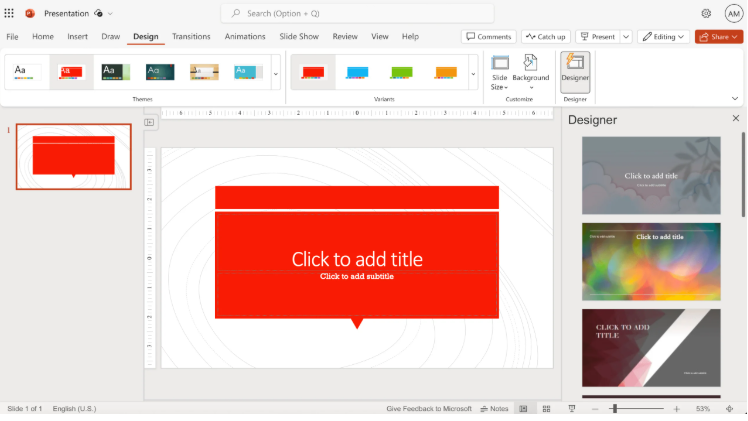748x421 pixels.
Task: Select the light blue theme thumbnail
Action: coord(249,72)
